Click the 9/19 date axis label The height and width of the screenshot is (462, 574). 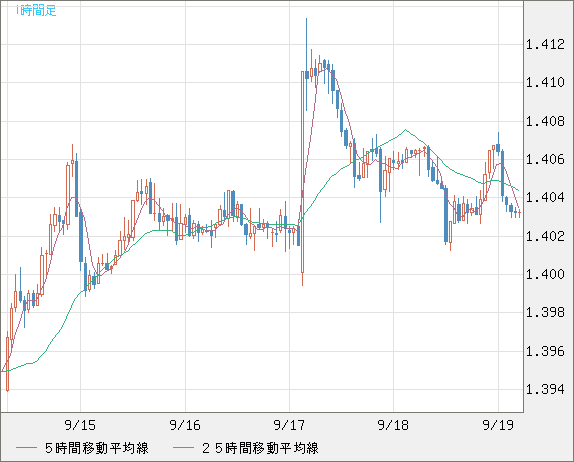498,425
